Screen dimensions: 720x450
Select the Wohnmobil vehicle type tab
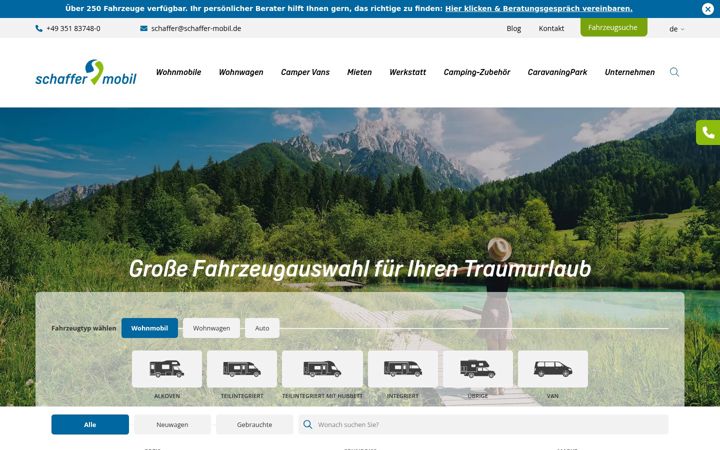[150, 328]
